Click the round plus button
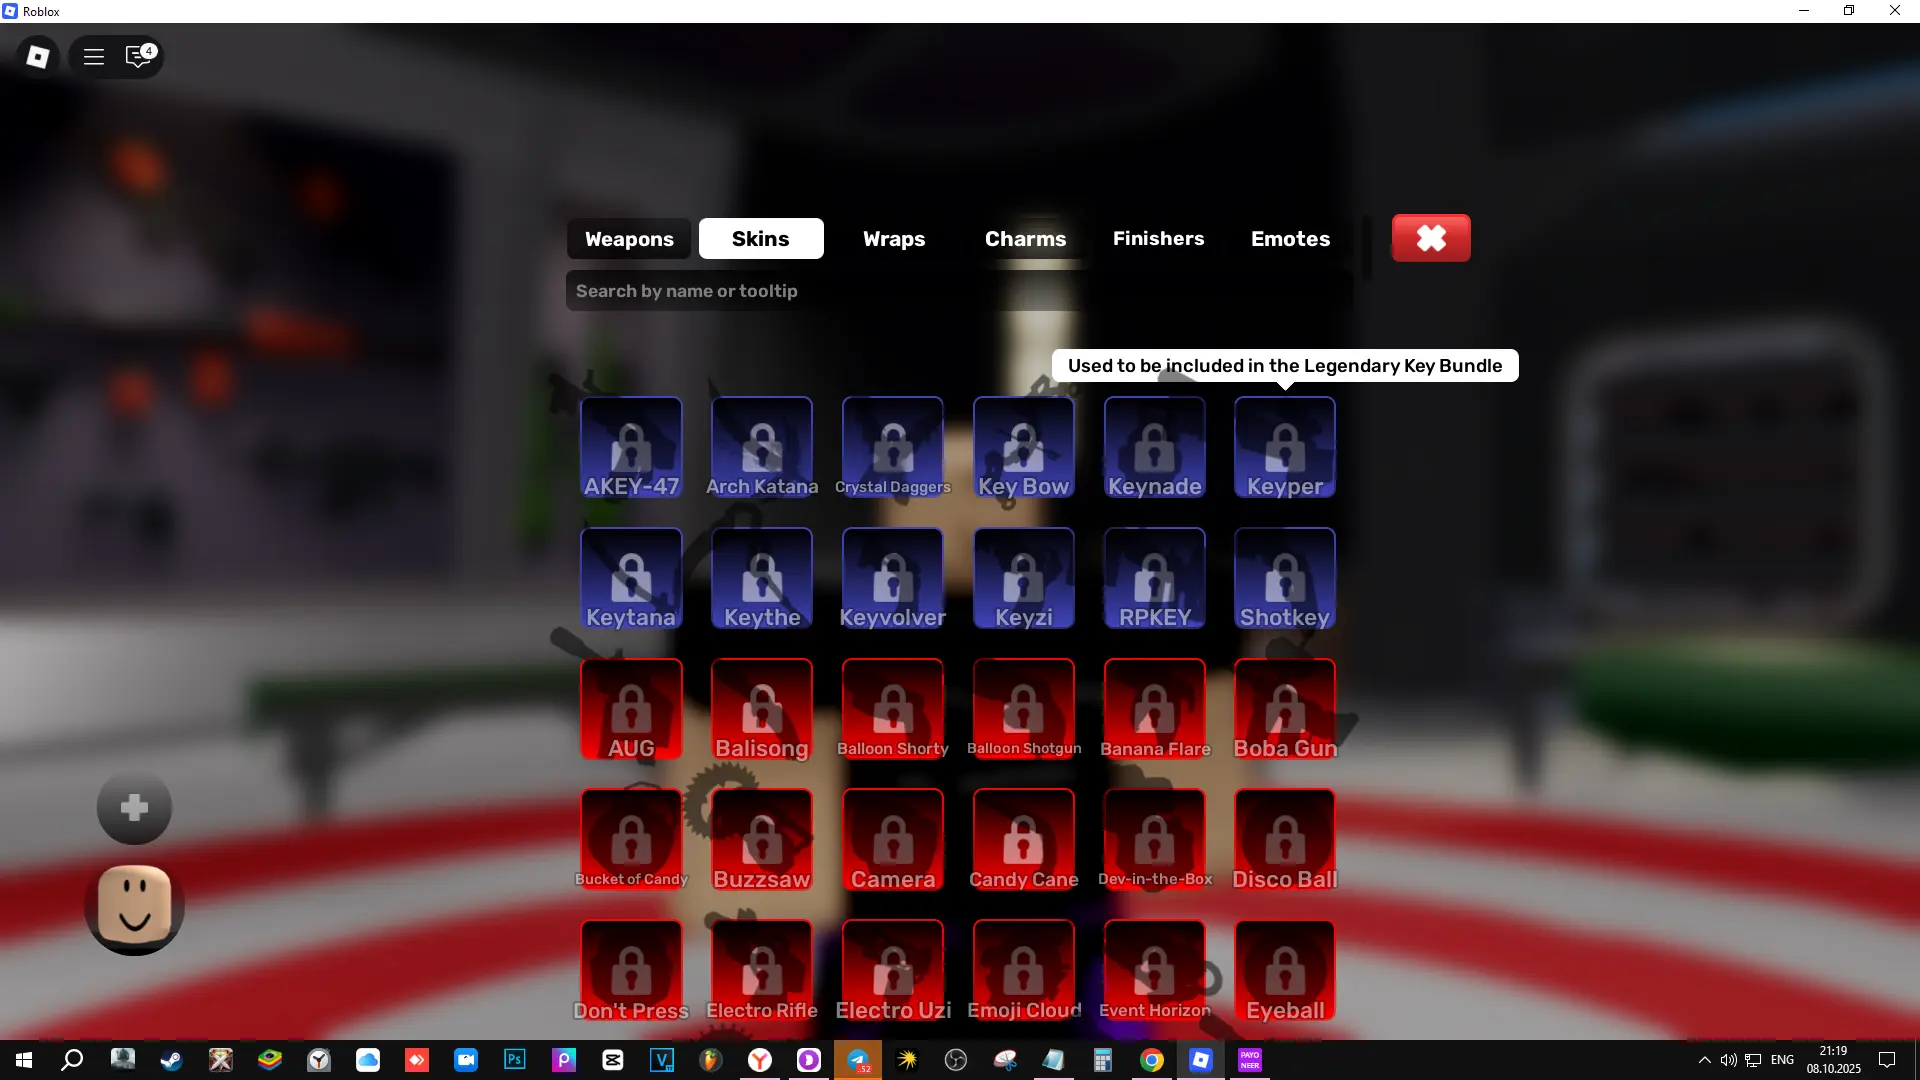The width and height of the screenshot is (1920, 1080). (x=134, y=808)
